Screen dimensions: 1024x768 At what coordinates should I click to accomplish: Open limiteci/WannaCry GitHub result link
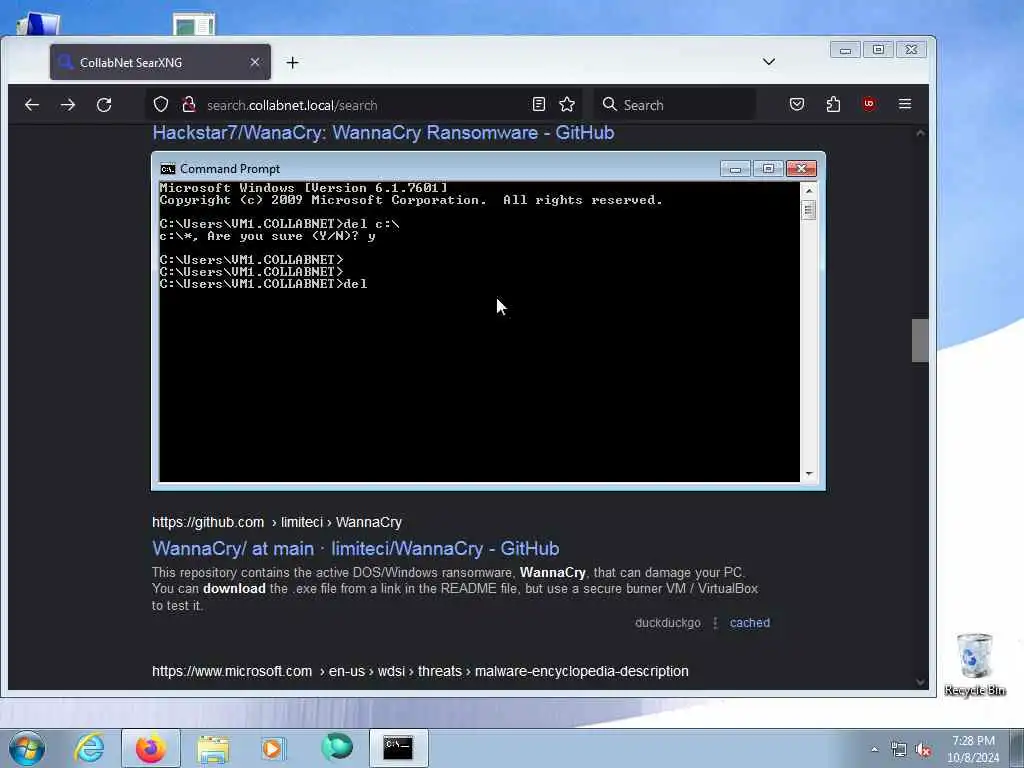coord(356,549)
